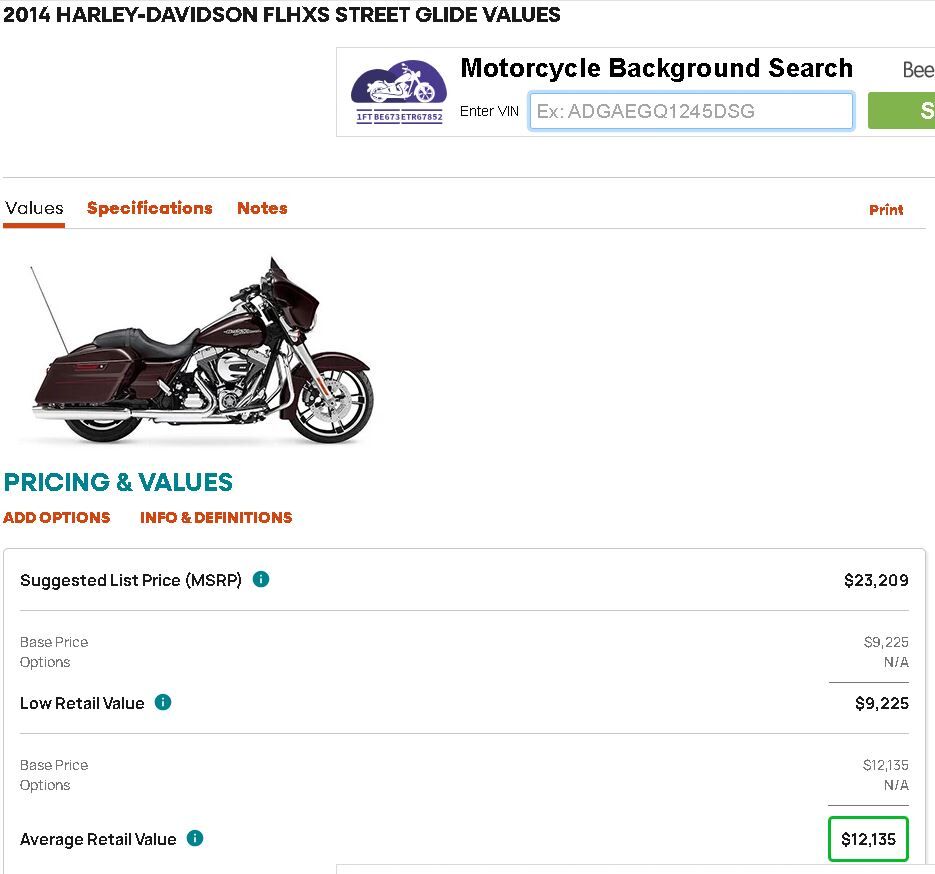Viewport: 935px width, 874px height.
Task: Click the purple motorcycle VIN logo
Action: pyautogui.click(x=399, y=92)
